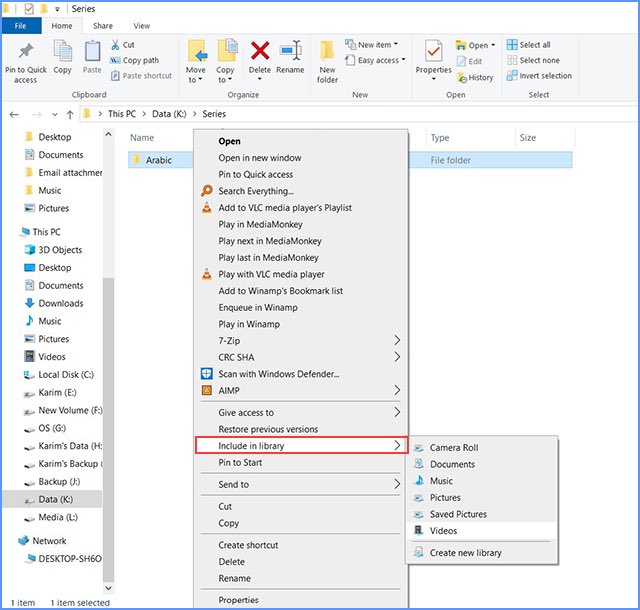
Task: Go back with the left arrow
Action: tap(14, 115)
